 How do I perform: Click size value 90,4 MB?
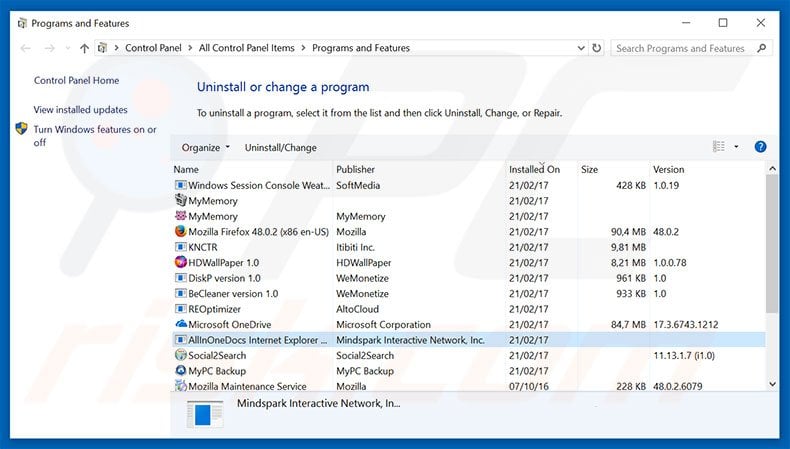[628, 232]
